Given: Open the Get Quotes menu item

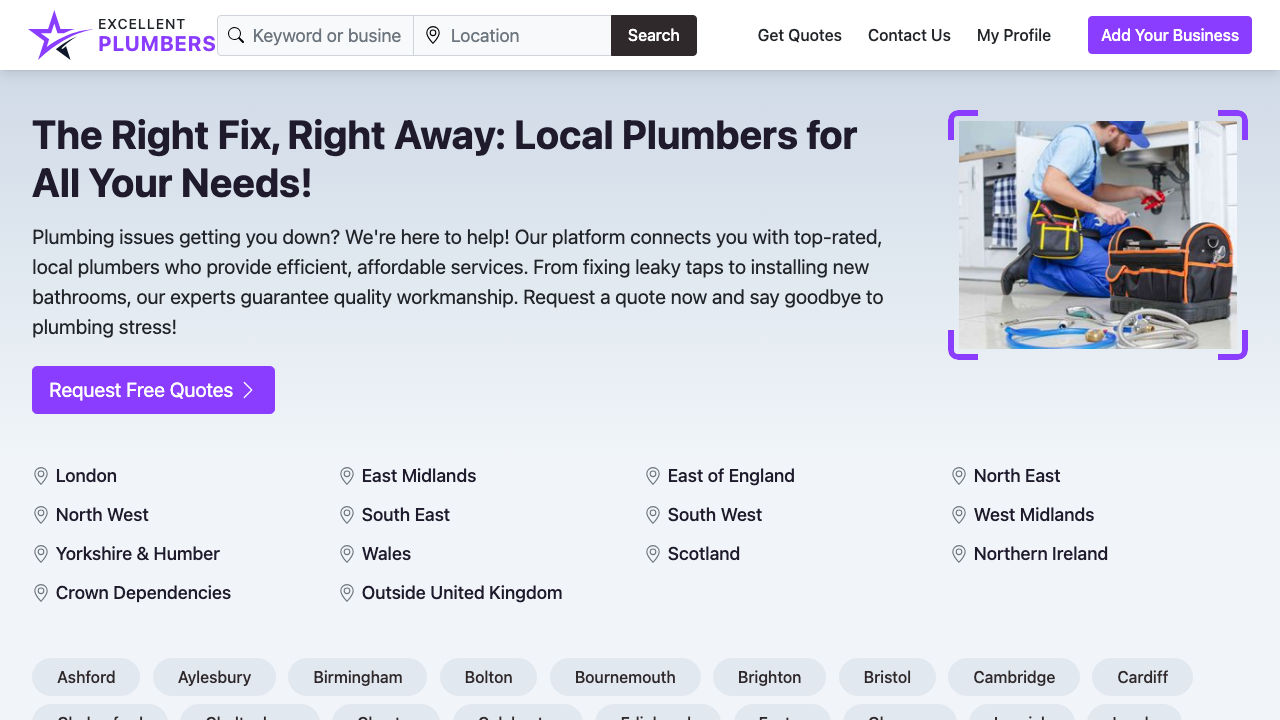Looking at the screenshot, I should point(799,35).
